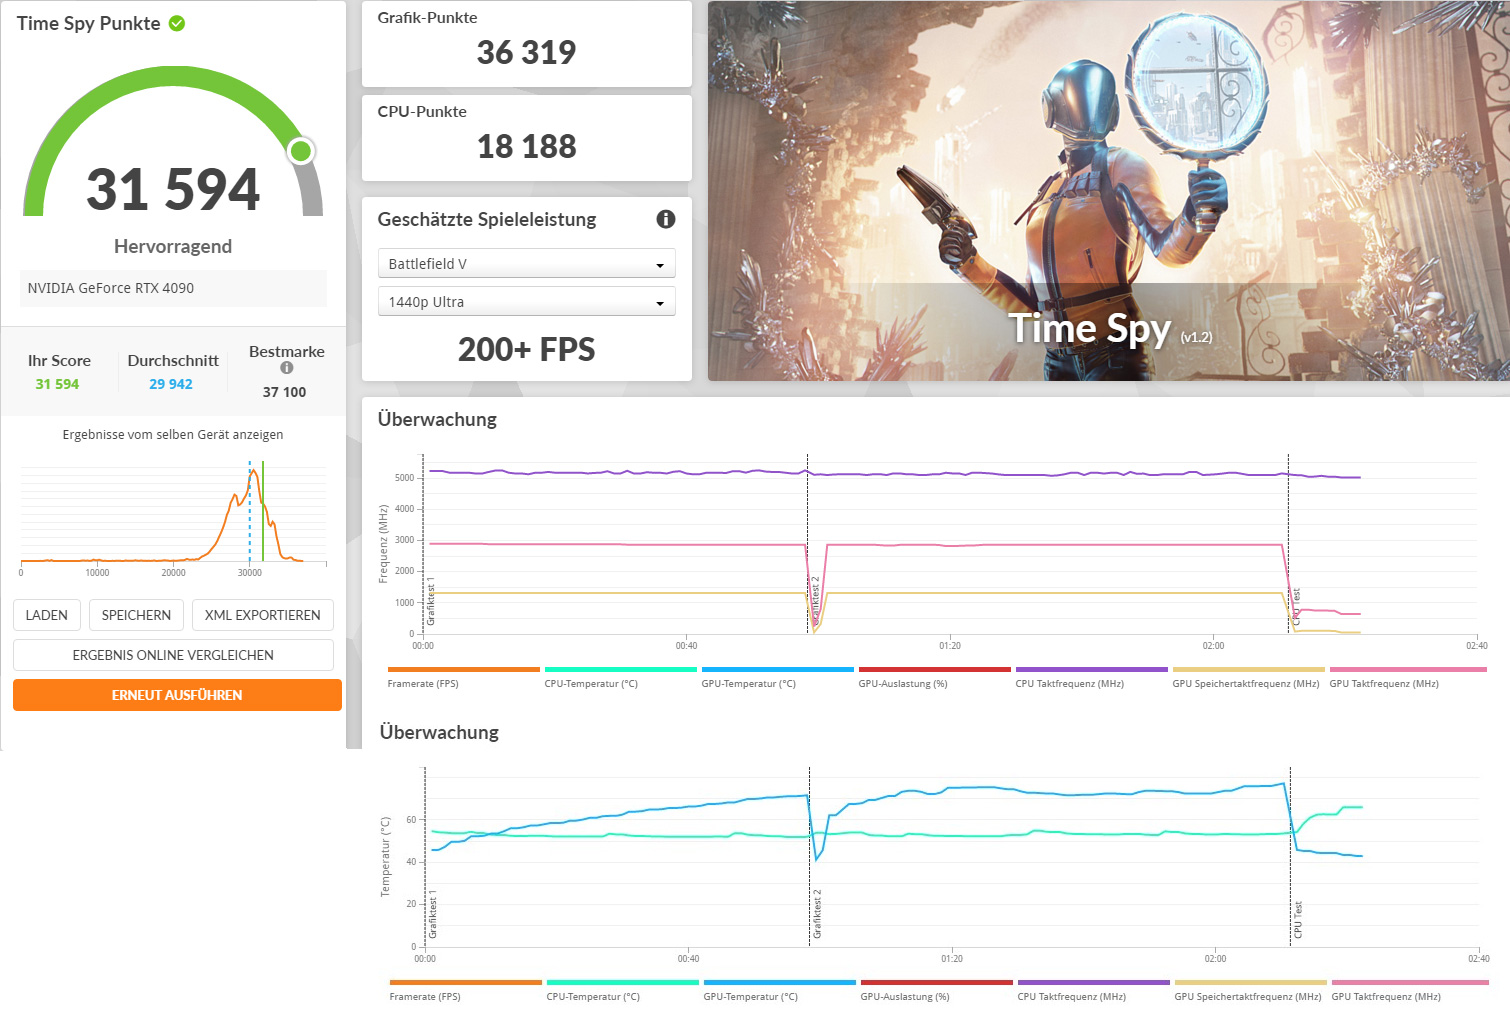Click the Time Spy benchmark thumbnail image
Screen dimensions: 1510x1014
(1108, 190)
